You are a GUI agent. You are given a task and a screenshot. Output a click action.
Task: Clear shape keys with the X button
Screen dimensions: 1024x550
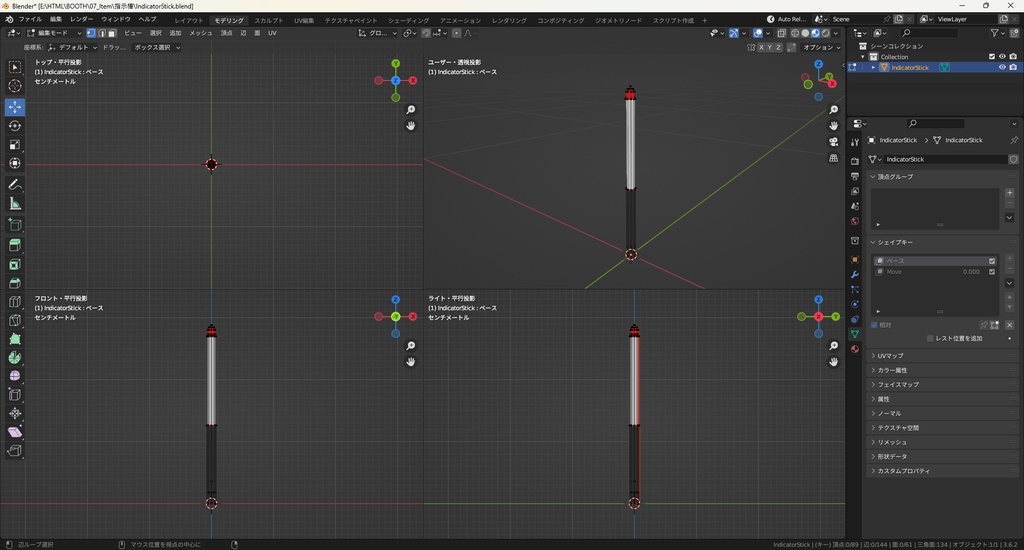[1009, 325]
